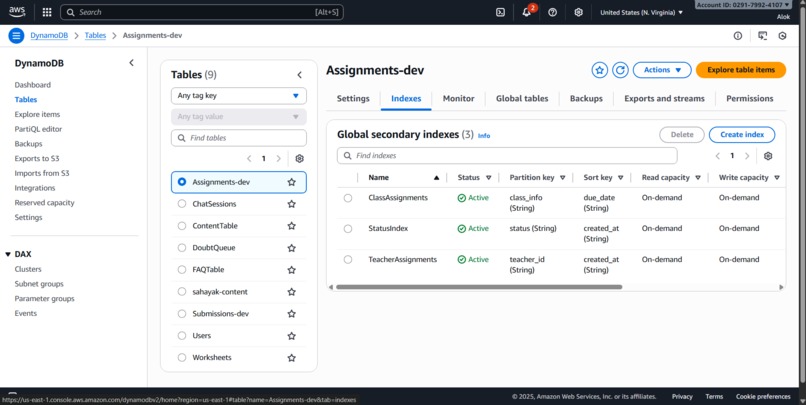This screenshot has height=405, width=806.
Task: Go to next page of indexes
Action: coord(747,156)
